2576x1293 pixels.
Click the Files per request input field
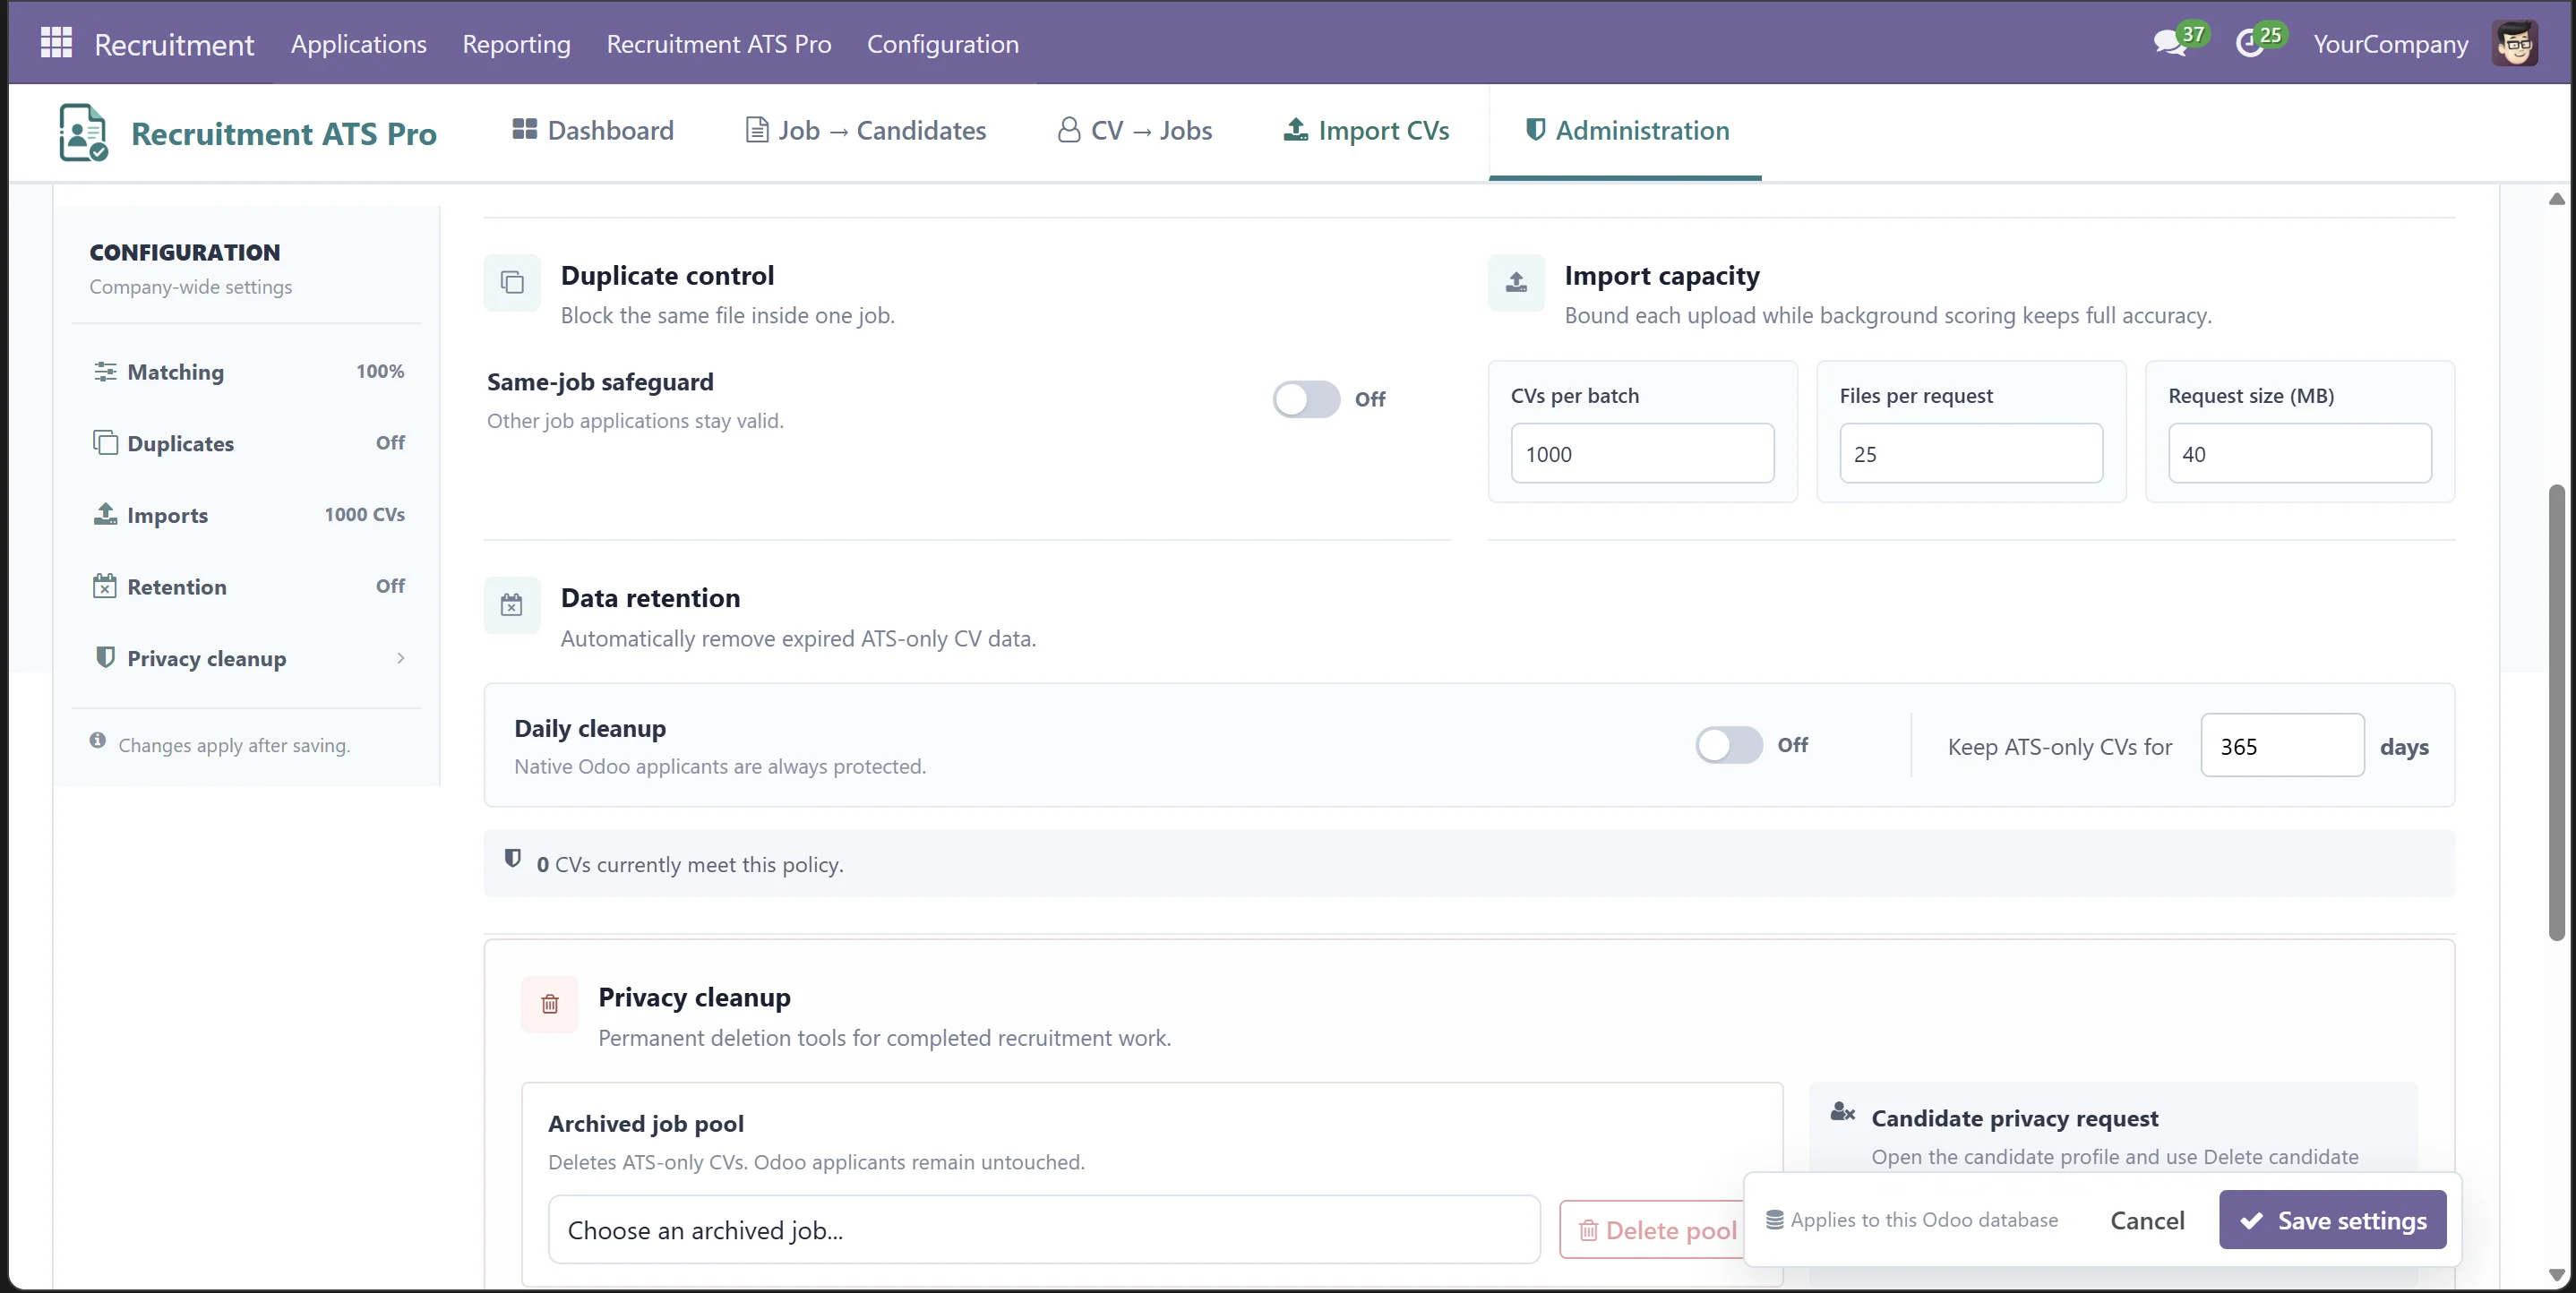tap(1972, 453)
